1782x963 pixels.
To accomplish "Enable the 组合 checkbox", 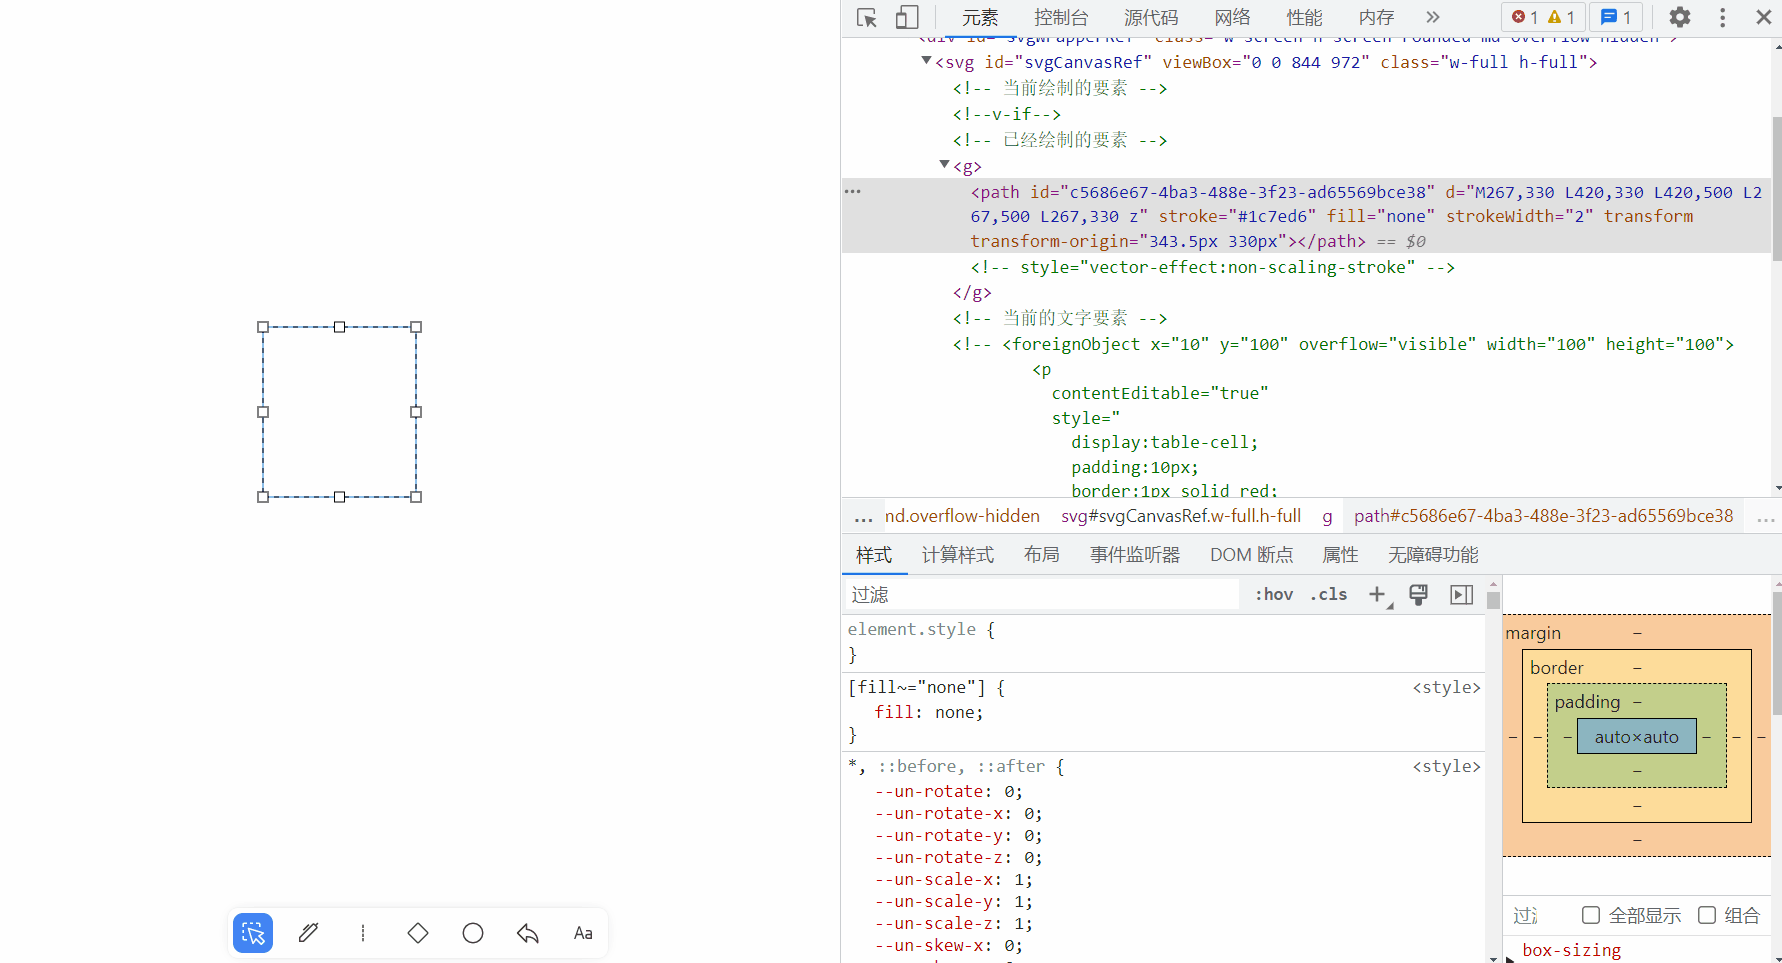I will (1709, 914).
